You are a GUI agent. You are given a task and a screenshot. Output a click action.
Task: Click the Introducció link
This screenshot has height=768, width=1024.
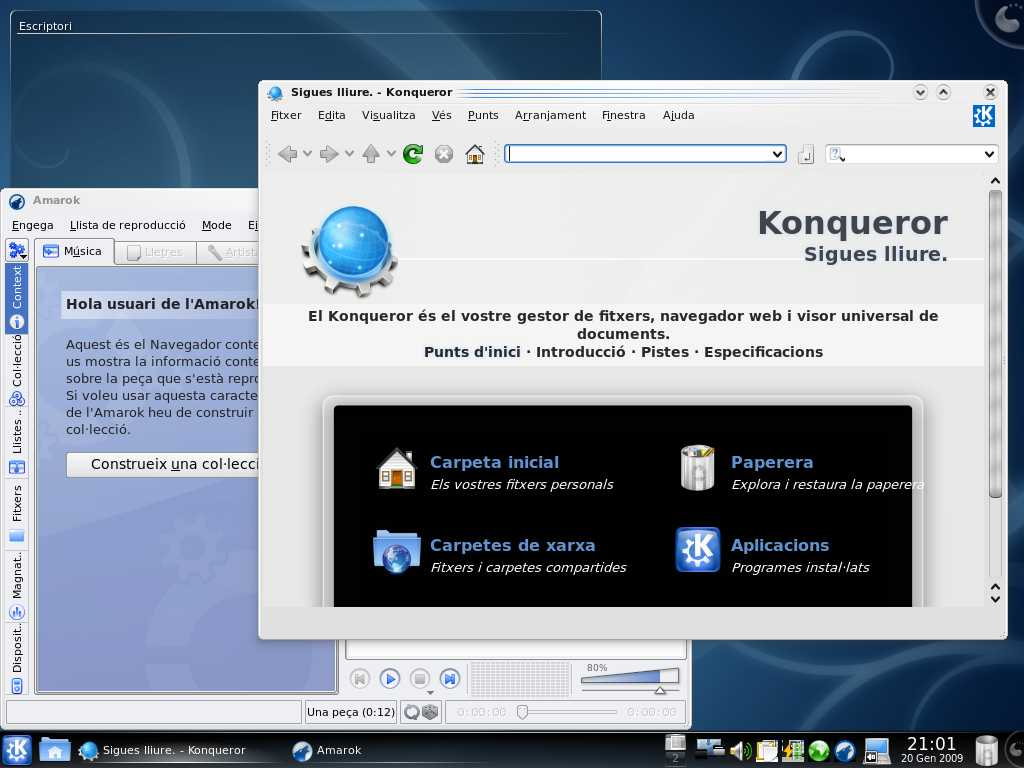click(x=581, y=352)
